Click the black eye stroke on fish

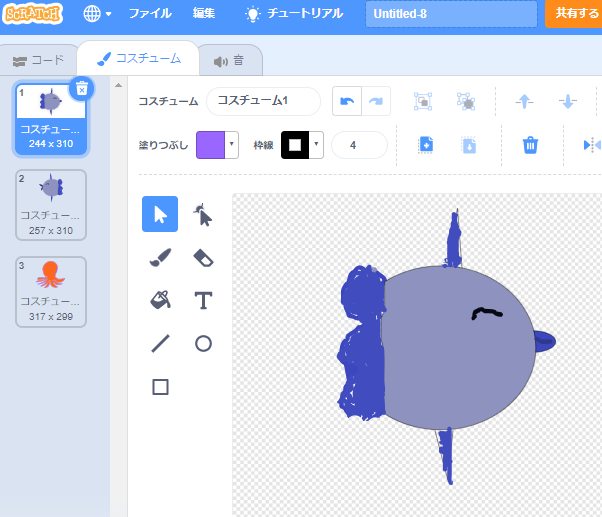point(486,314)
